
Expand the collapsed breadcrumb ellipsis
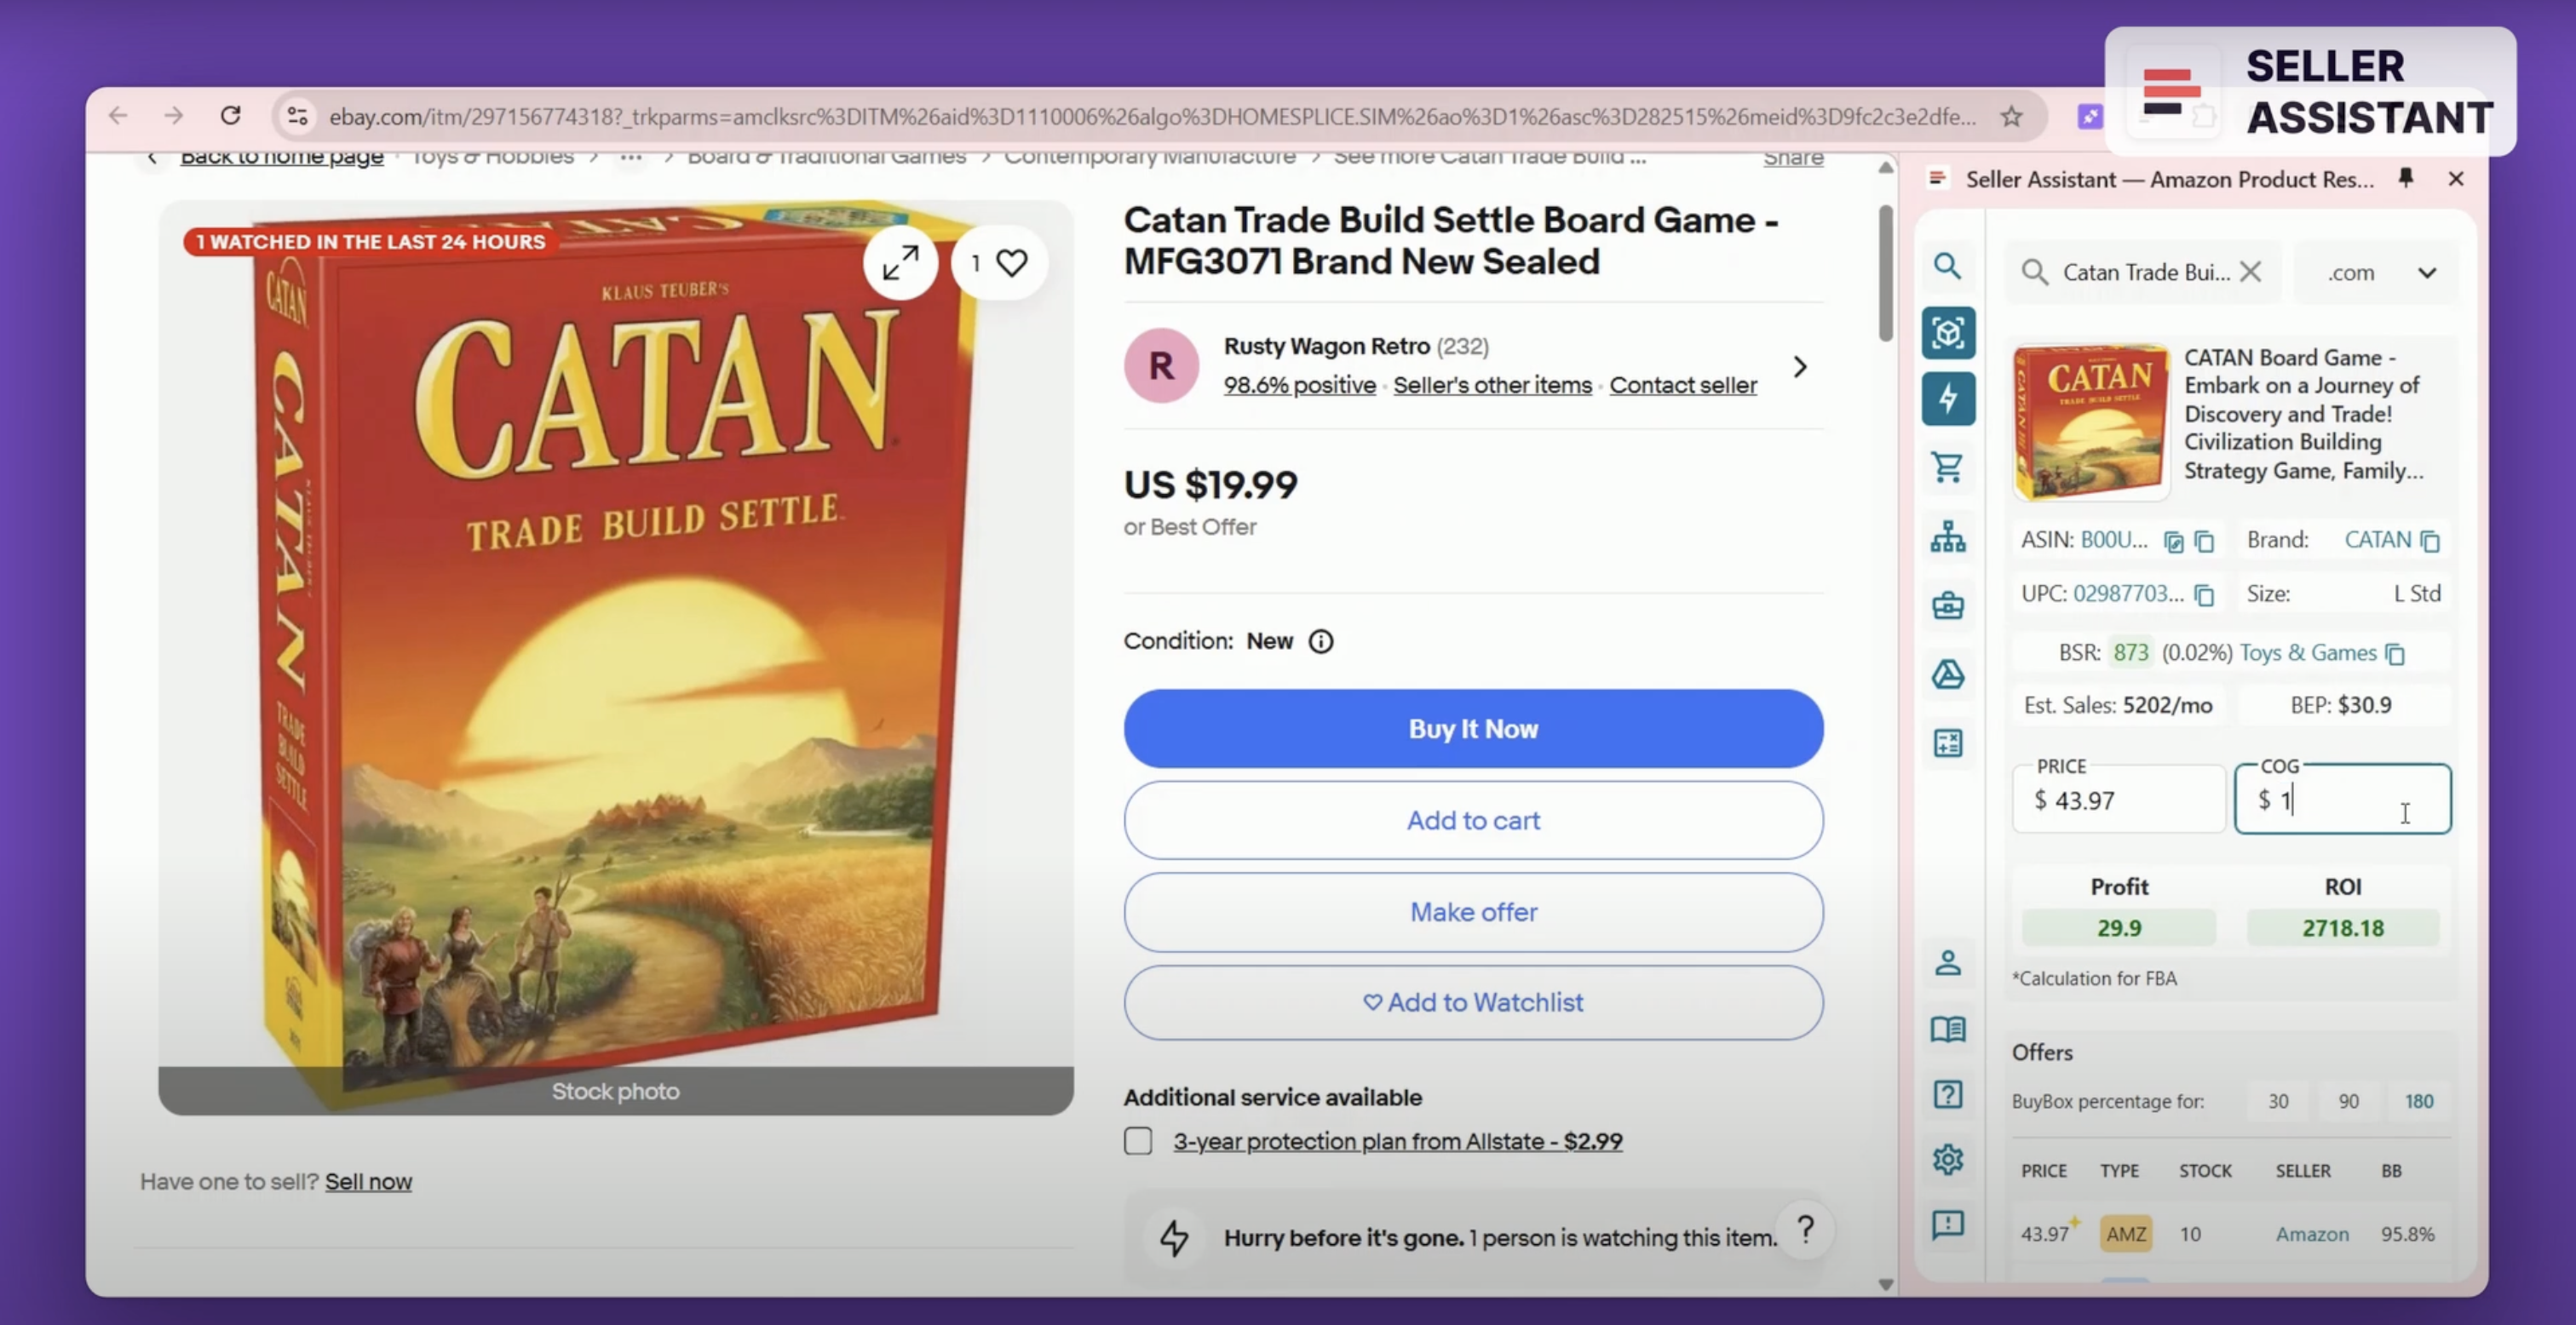coord(630,157)
